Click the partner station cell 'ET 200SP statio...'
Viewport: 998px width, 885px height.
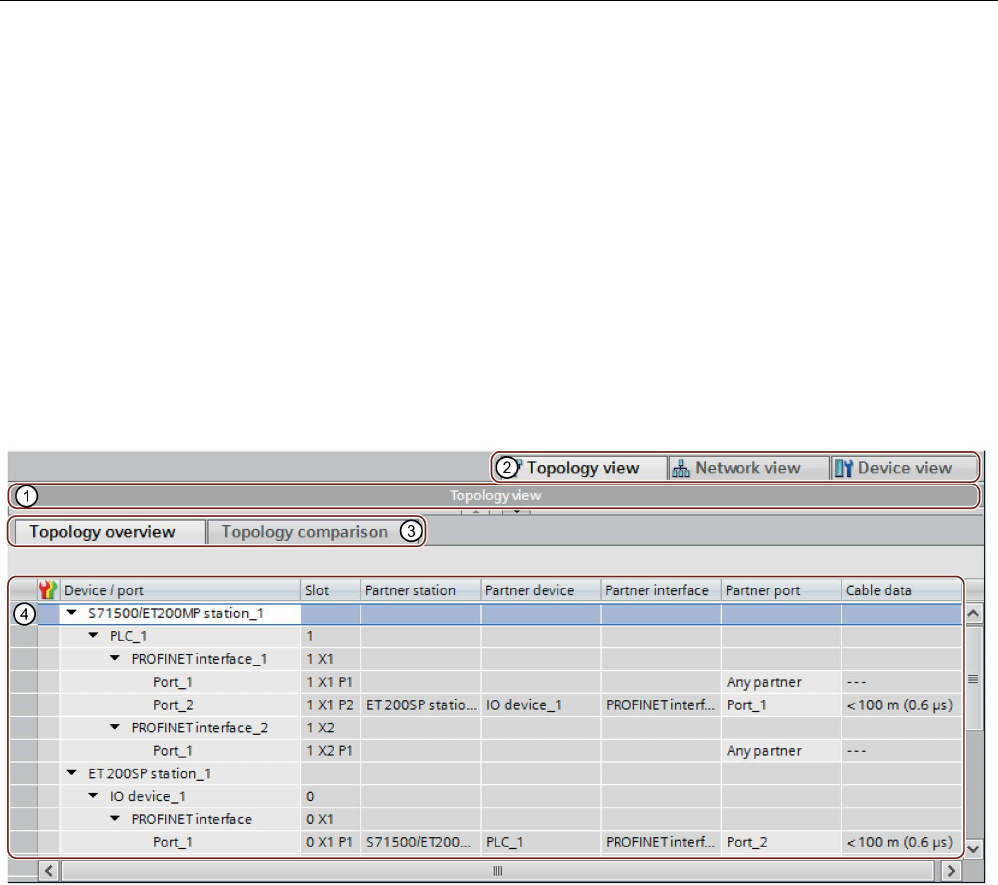421,705
